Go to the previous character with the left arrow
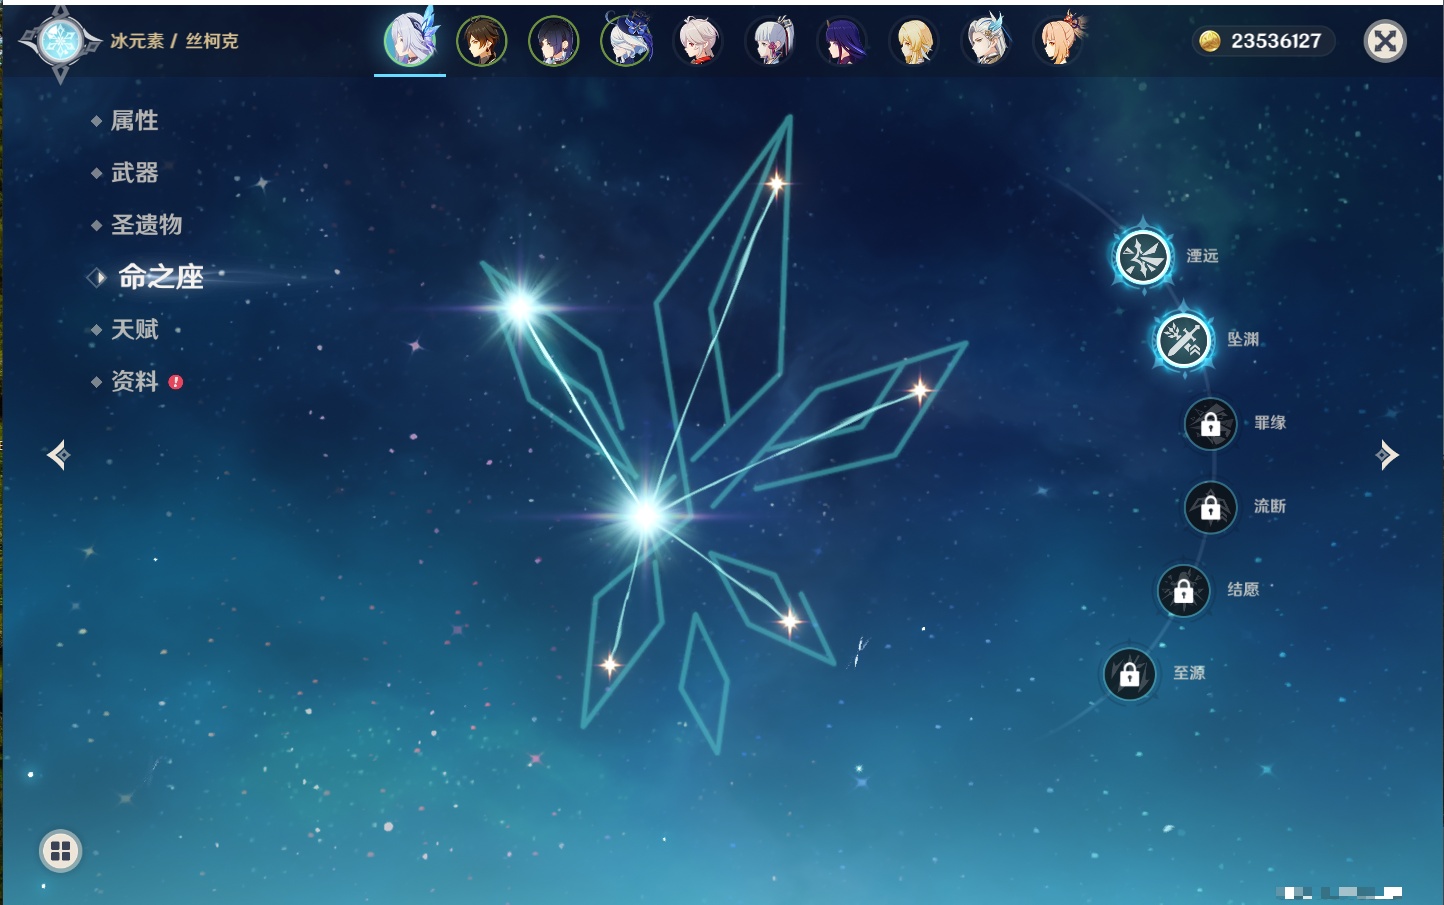 58,455
